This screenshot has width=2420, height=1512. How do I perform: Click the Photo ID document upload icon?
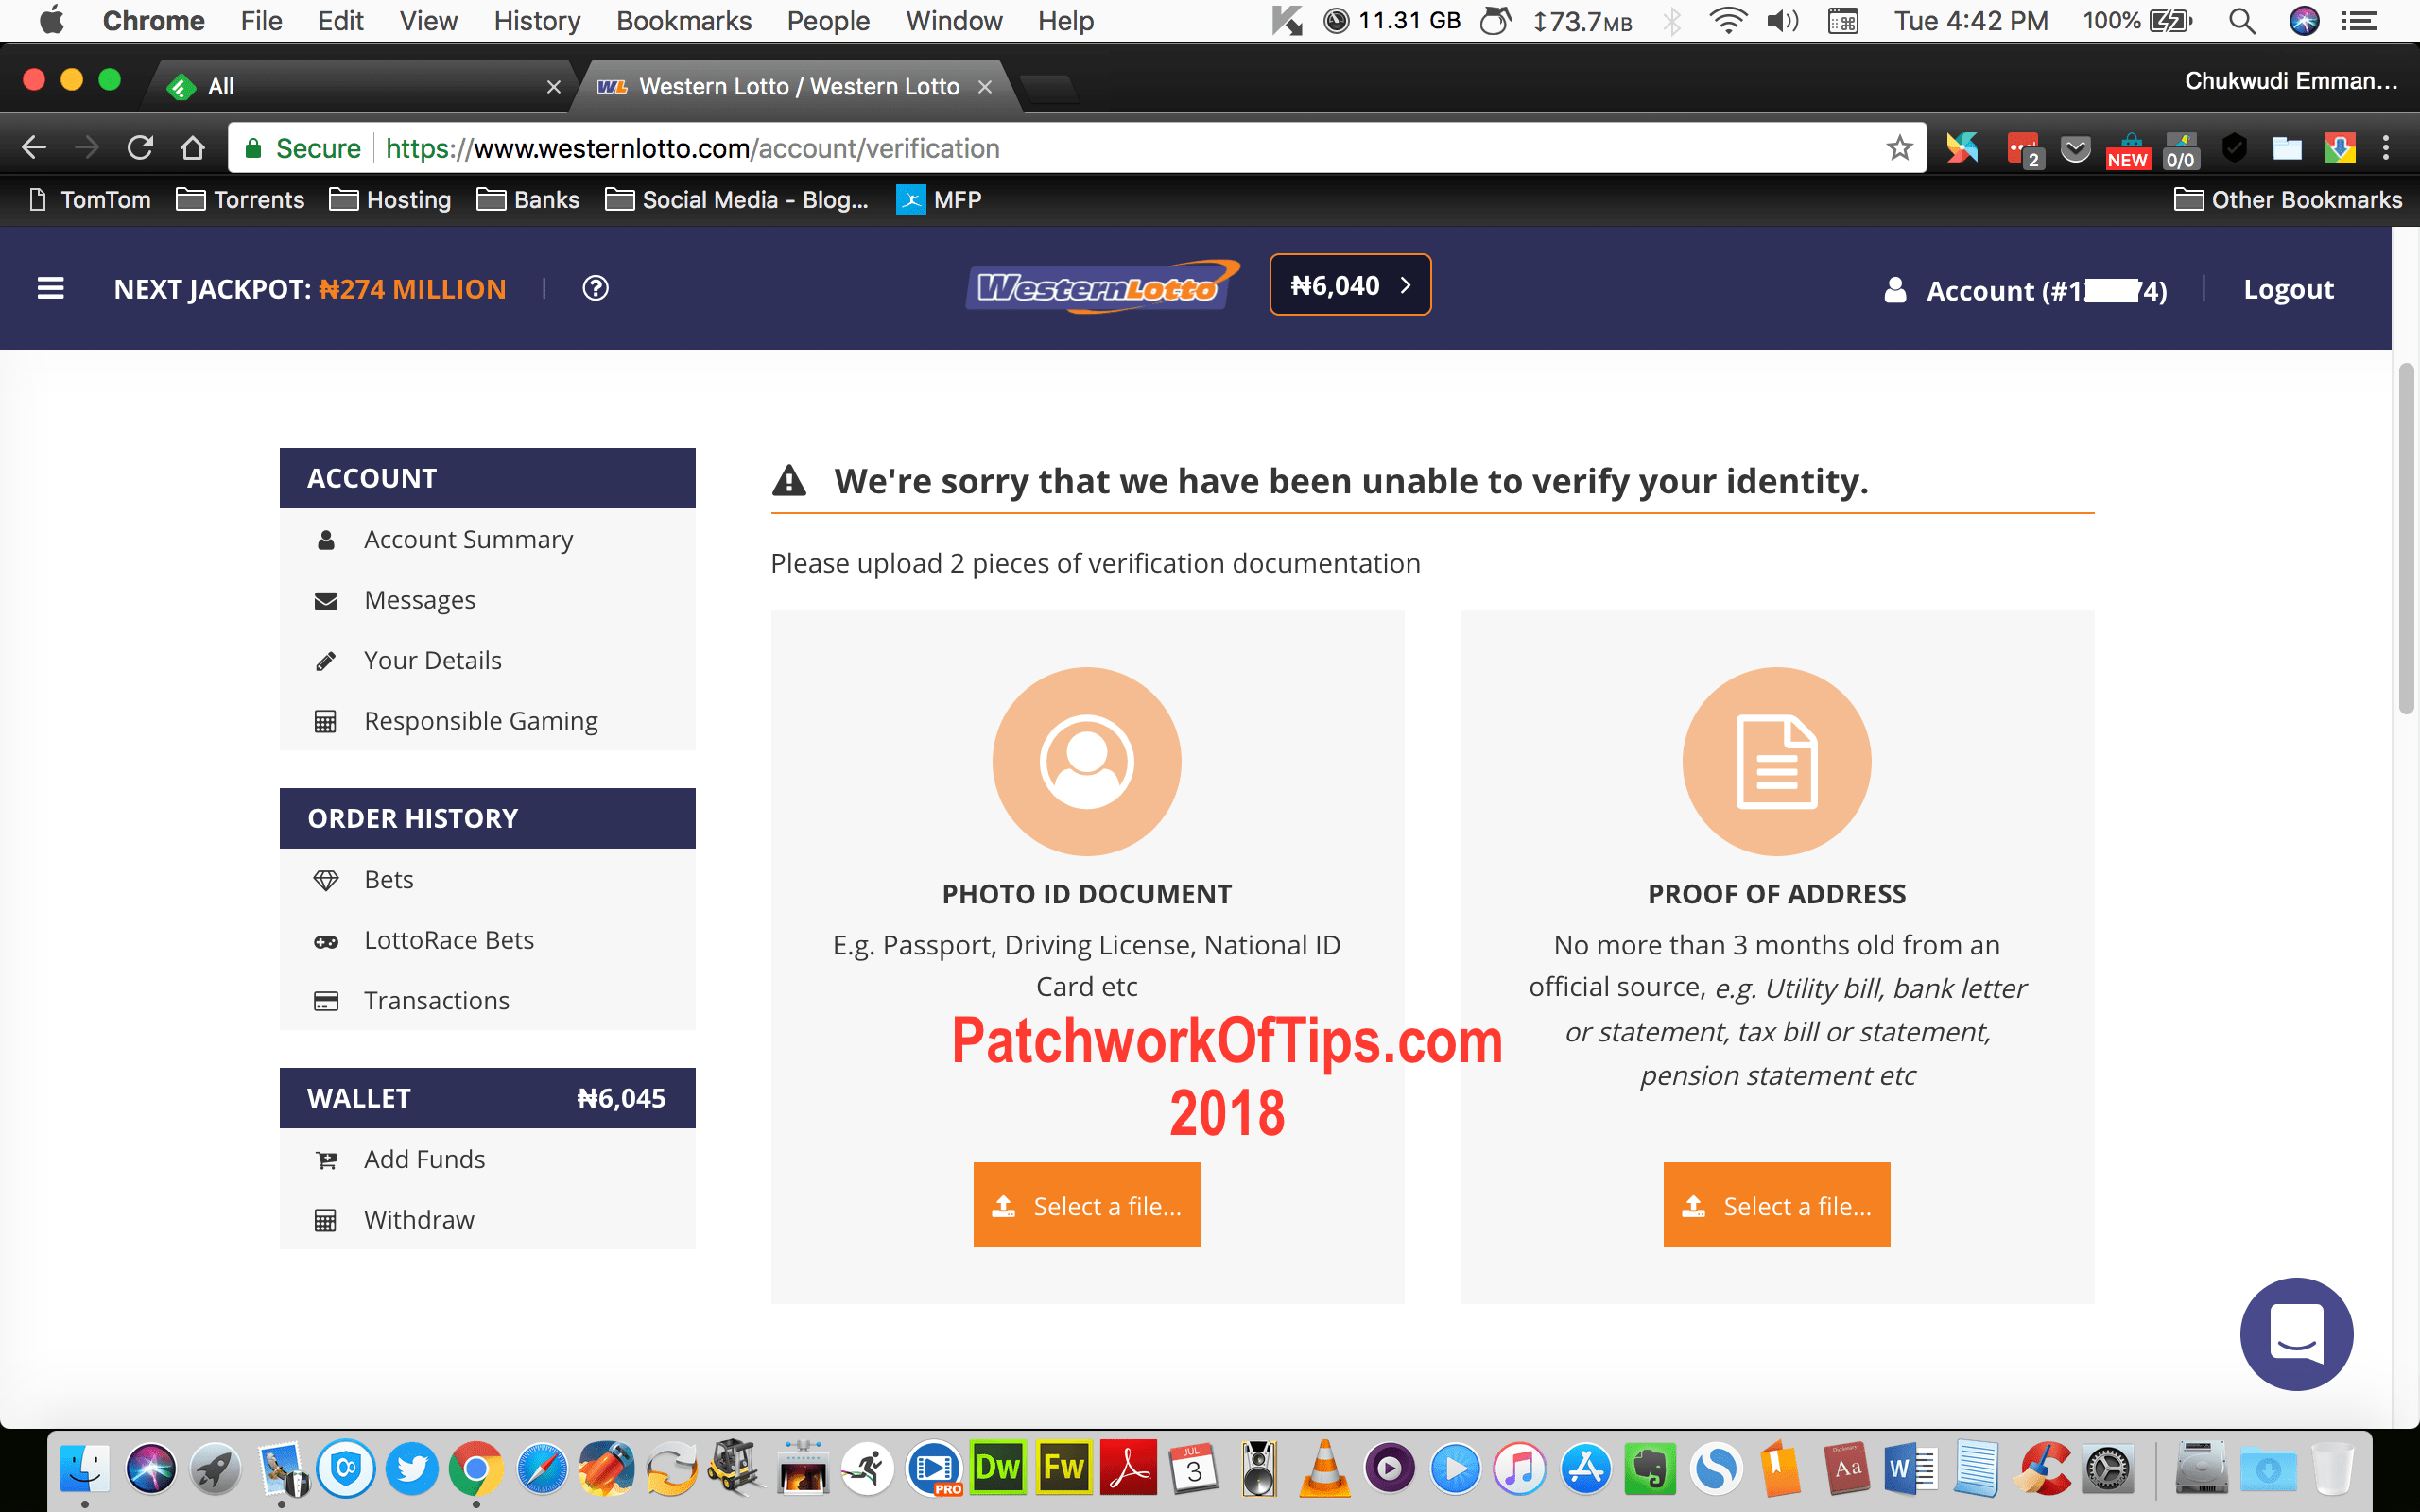[x=1087, y=762]
